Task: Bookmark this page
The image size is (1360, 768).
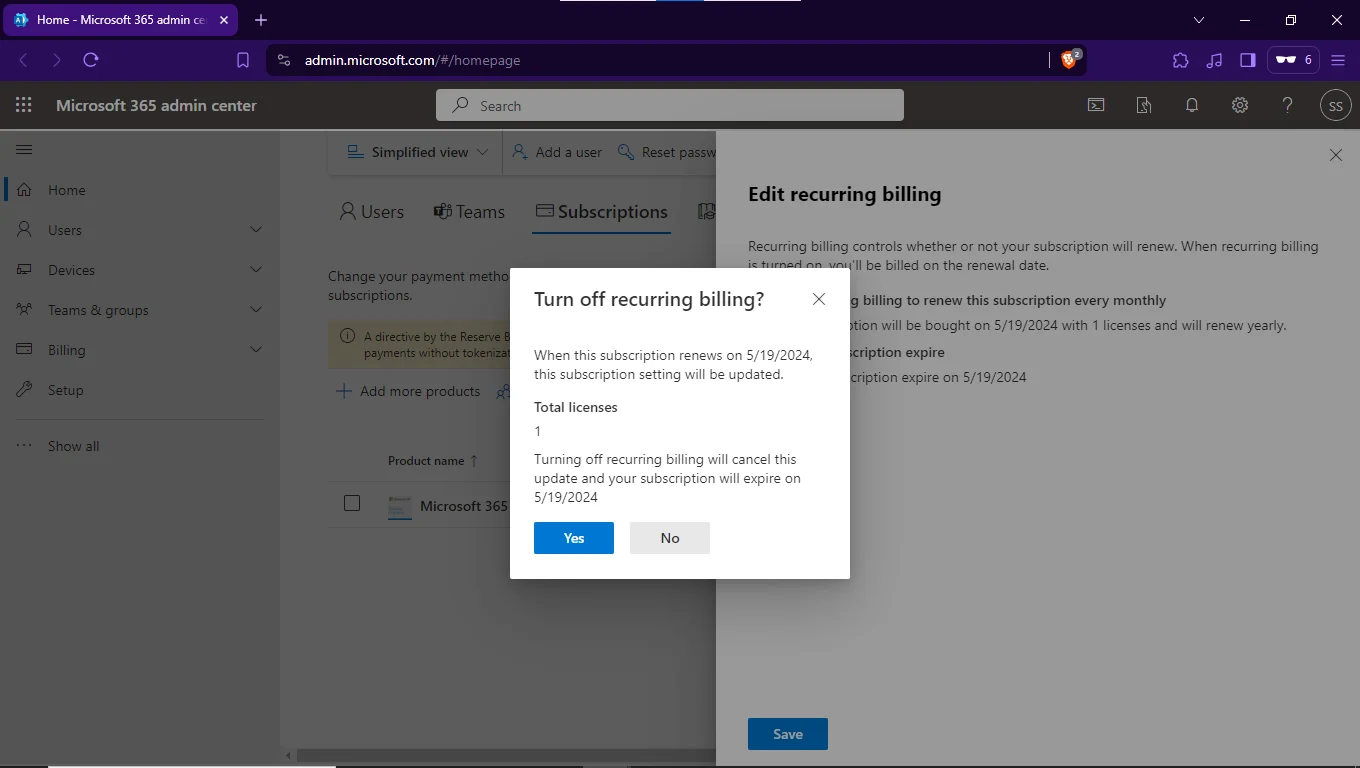Action: point(243,60)
